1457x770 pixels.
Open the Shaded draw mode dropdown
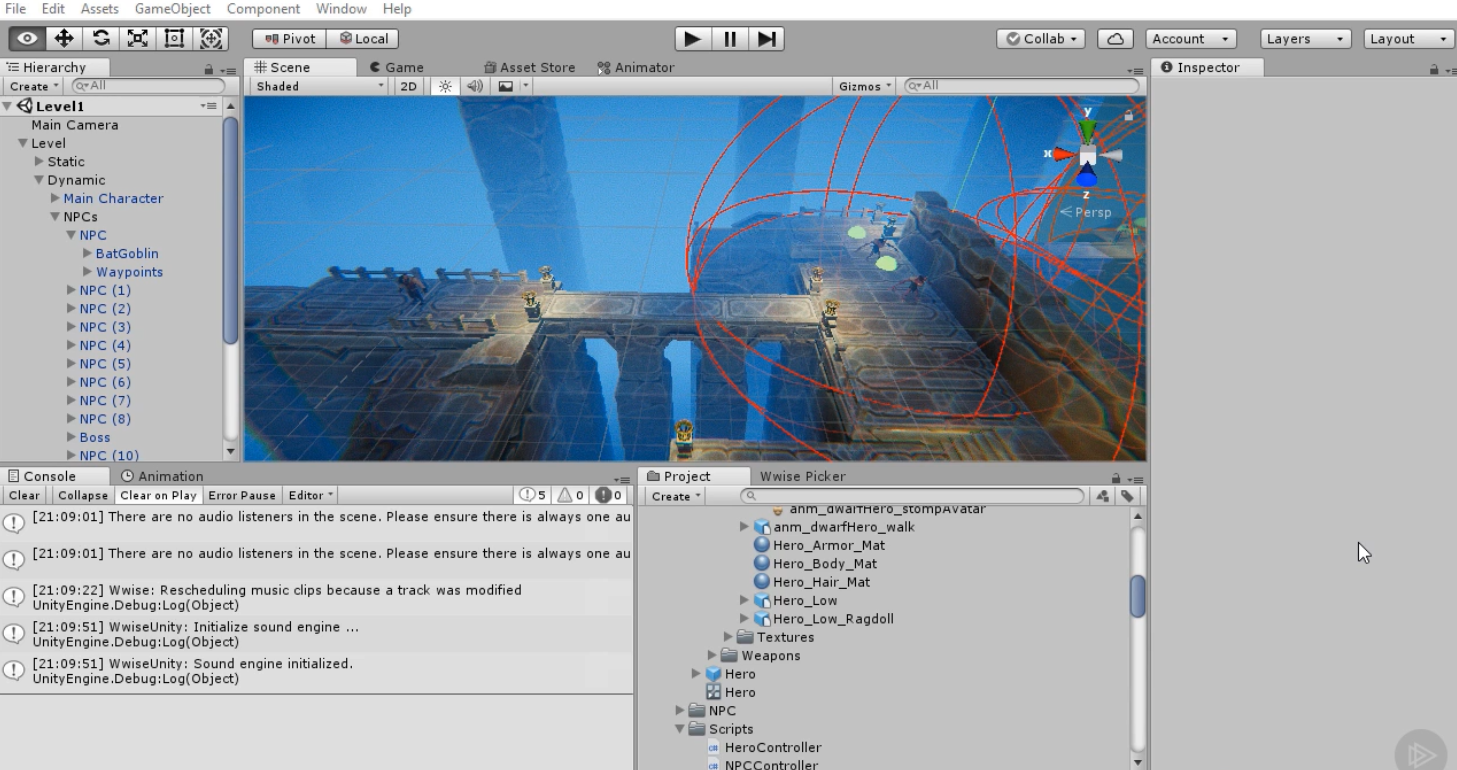click(x=320, y=86)
